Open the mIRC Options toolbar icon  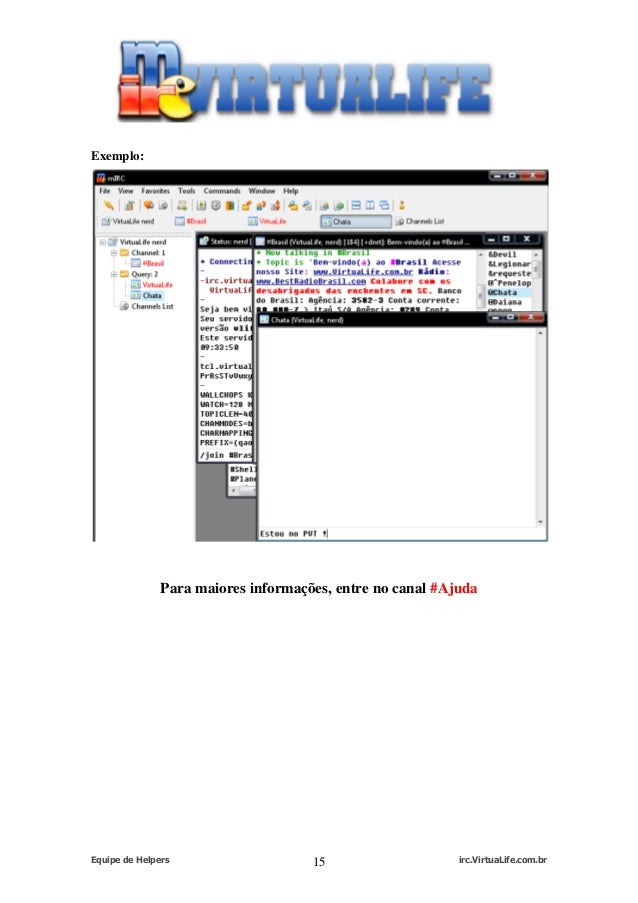tap(130, 205)
